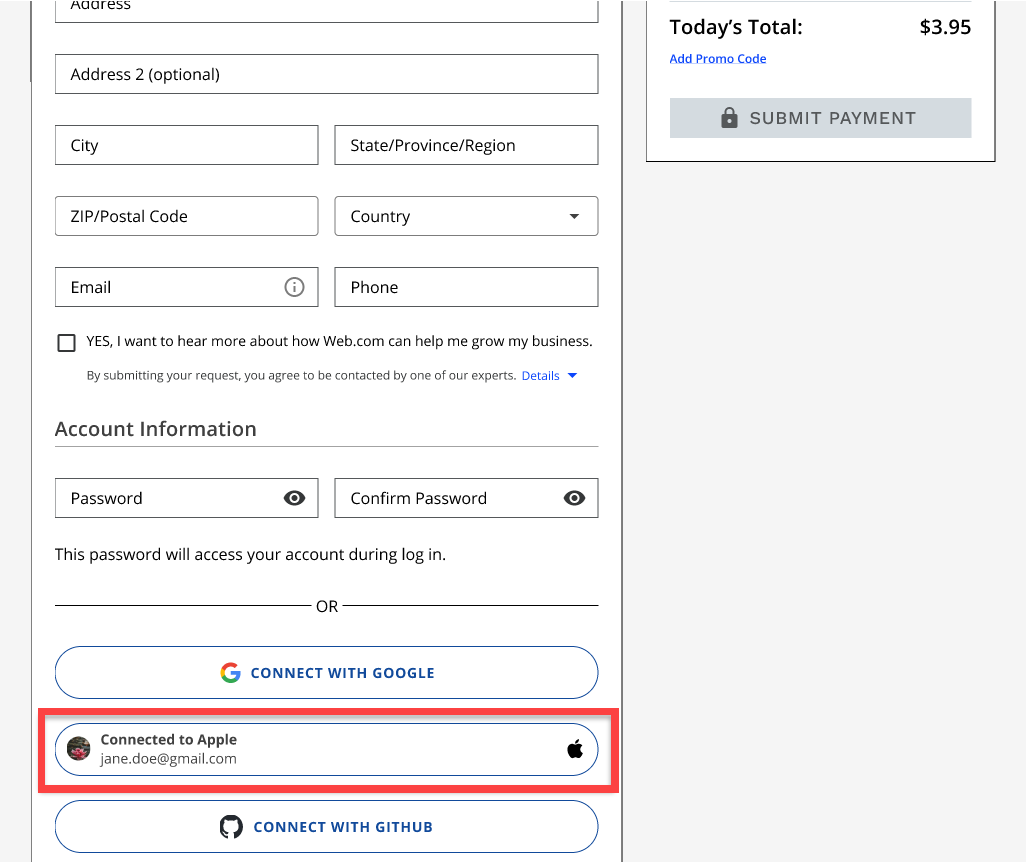Reveal Confirm Password with its eye icon
Viewport: 1026px width, 862px height.
574,498
